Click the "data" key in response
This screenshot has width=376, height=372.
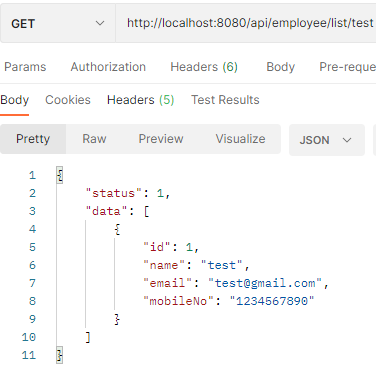click(x=107, y=211)
